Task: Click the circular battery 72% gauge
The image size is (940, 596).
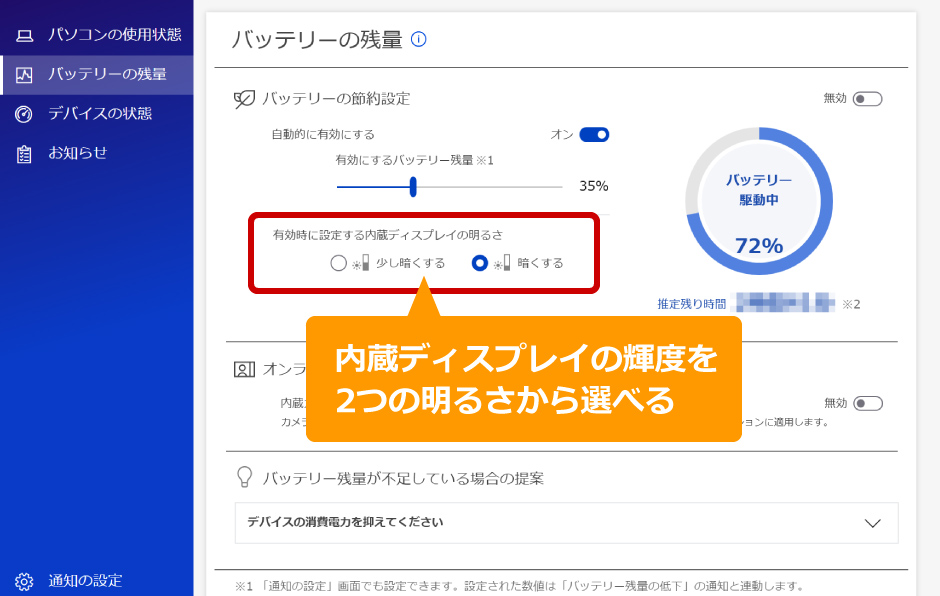Action: (758, 201)
